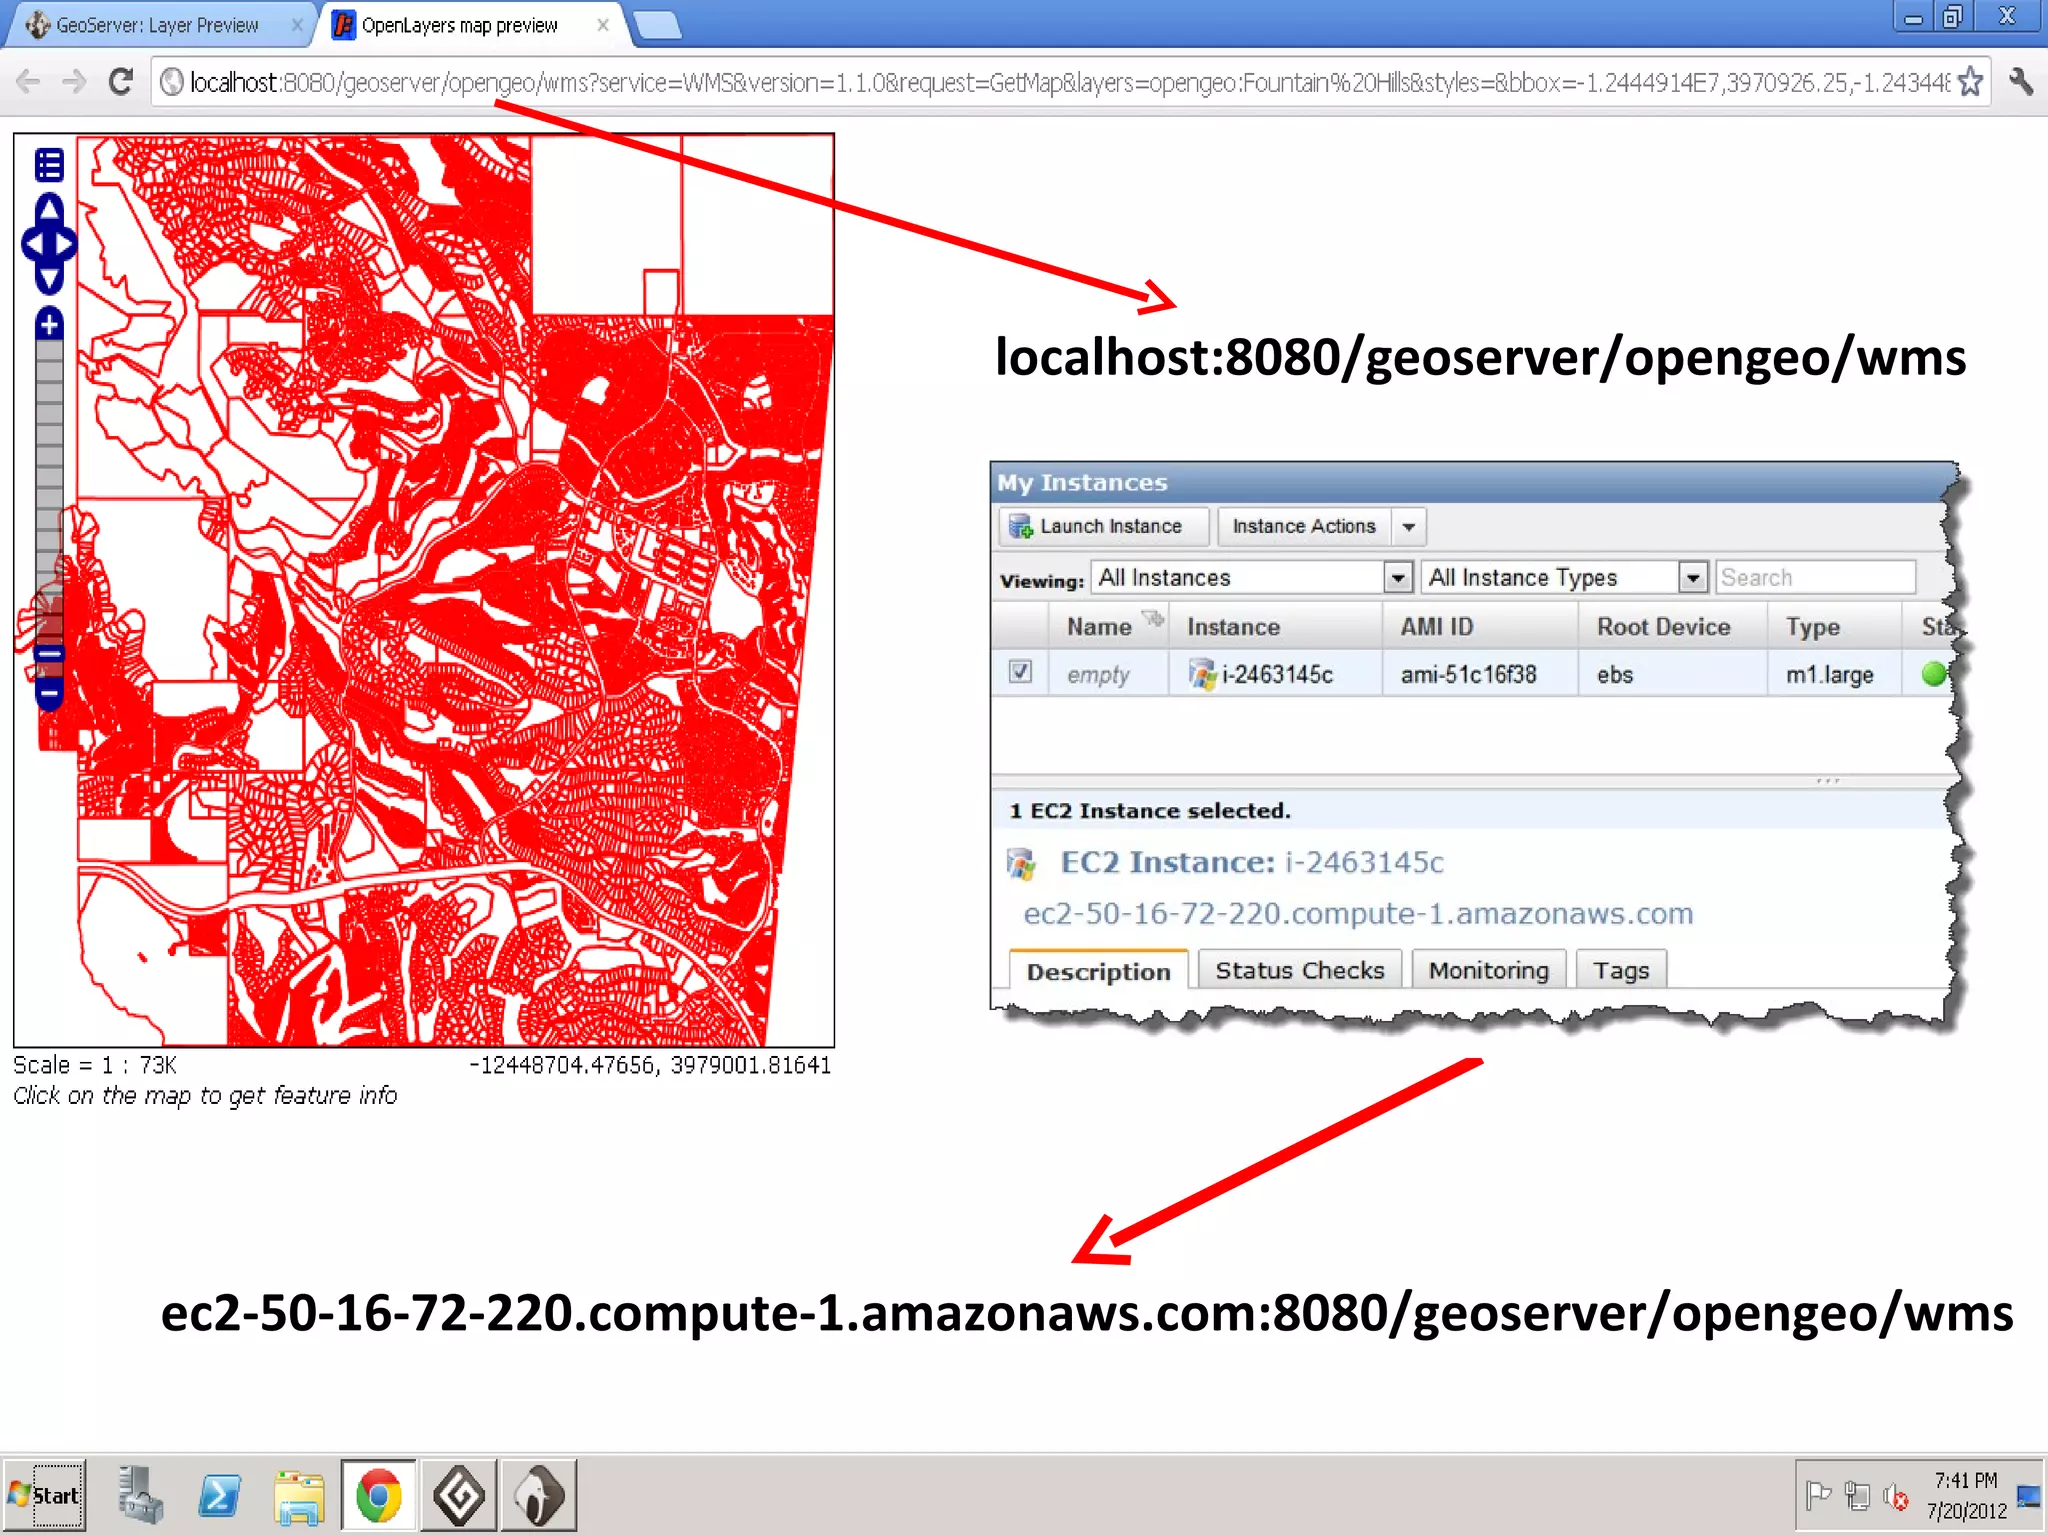Screen dimensions: 2048x1536
Task: Sort by the Type column header
Action: tap(1834, 627)
